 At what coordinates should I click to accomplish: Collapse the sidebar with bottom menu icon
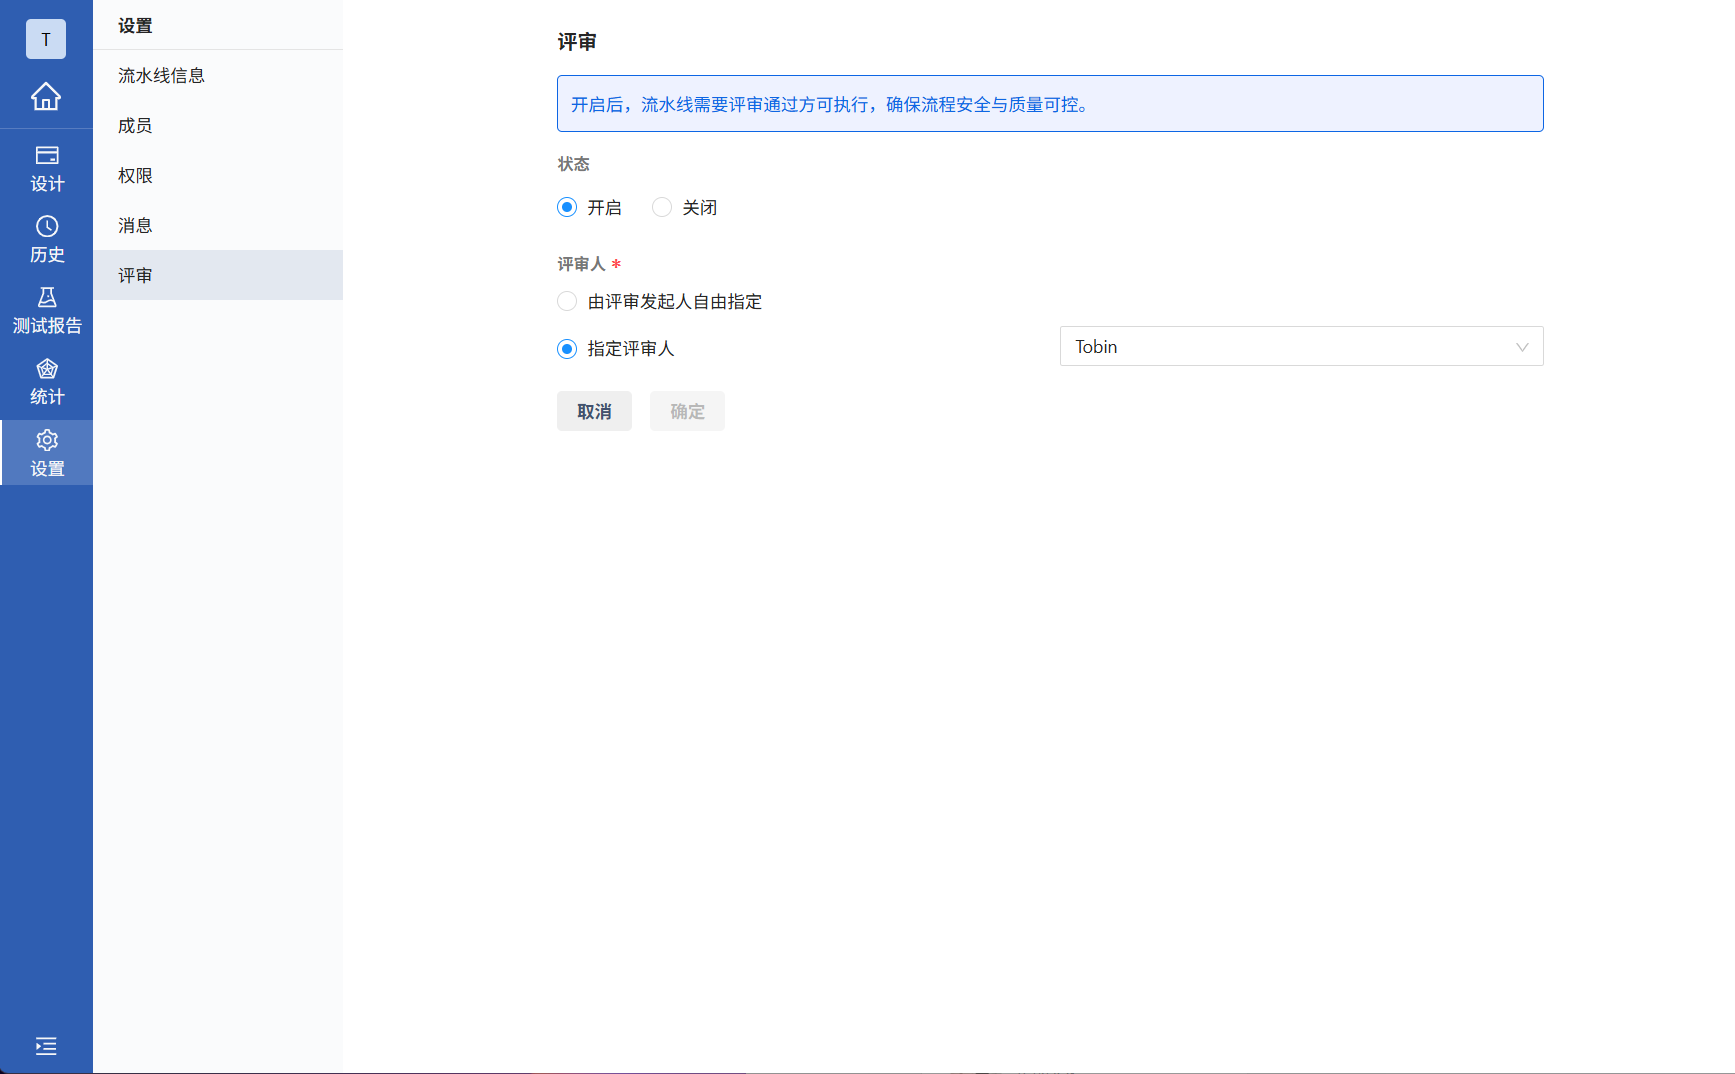click(x=46, y=1046)
